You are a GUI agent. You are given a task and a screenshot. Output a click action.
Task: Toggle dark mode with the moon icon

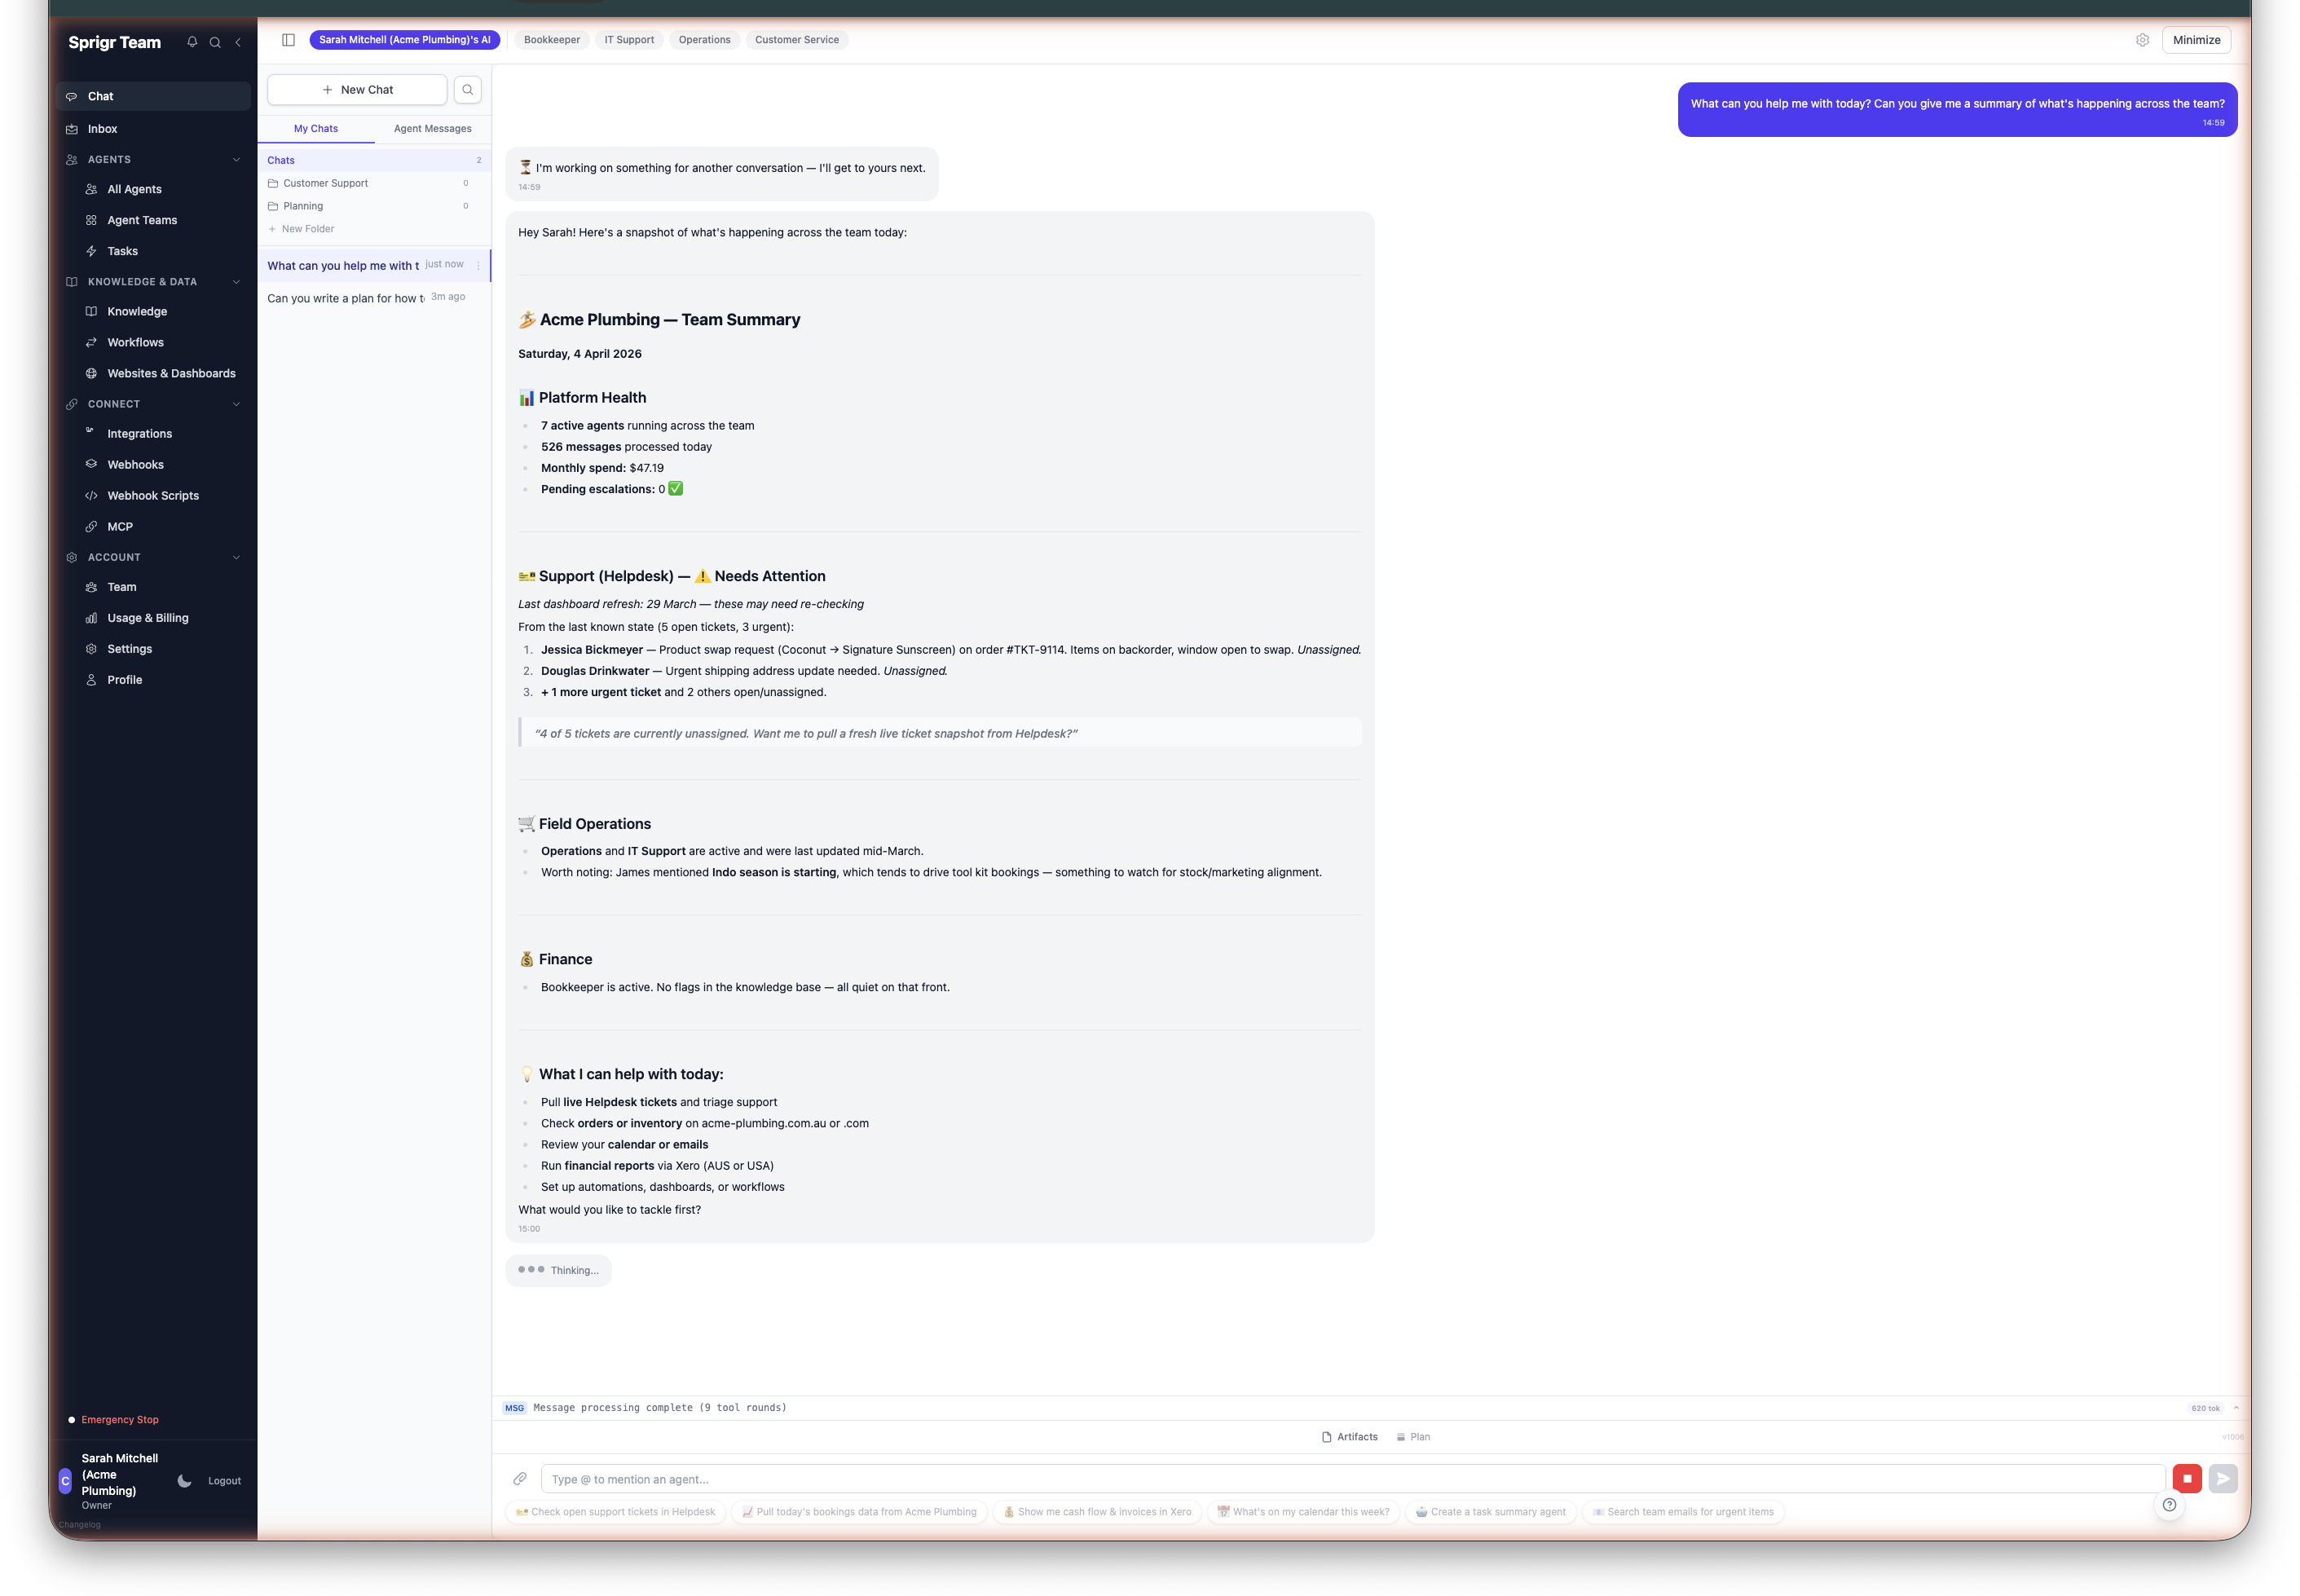(x=184, y=1481)
